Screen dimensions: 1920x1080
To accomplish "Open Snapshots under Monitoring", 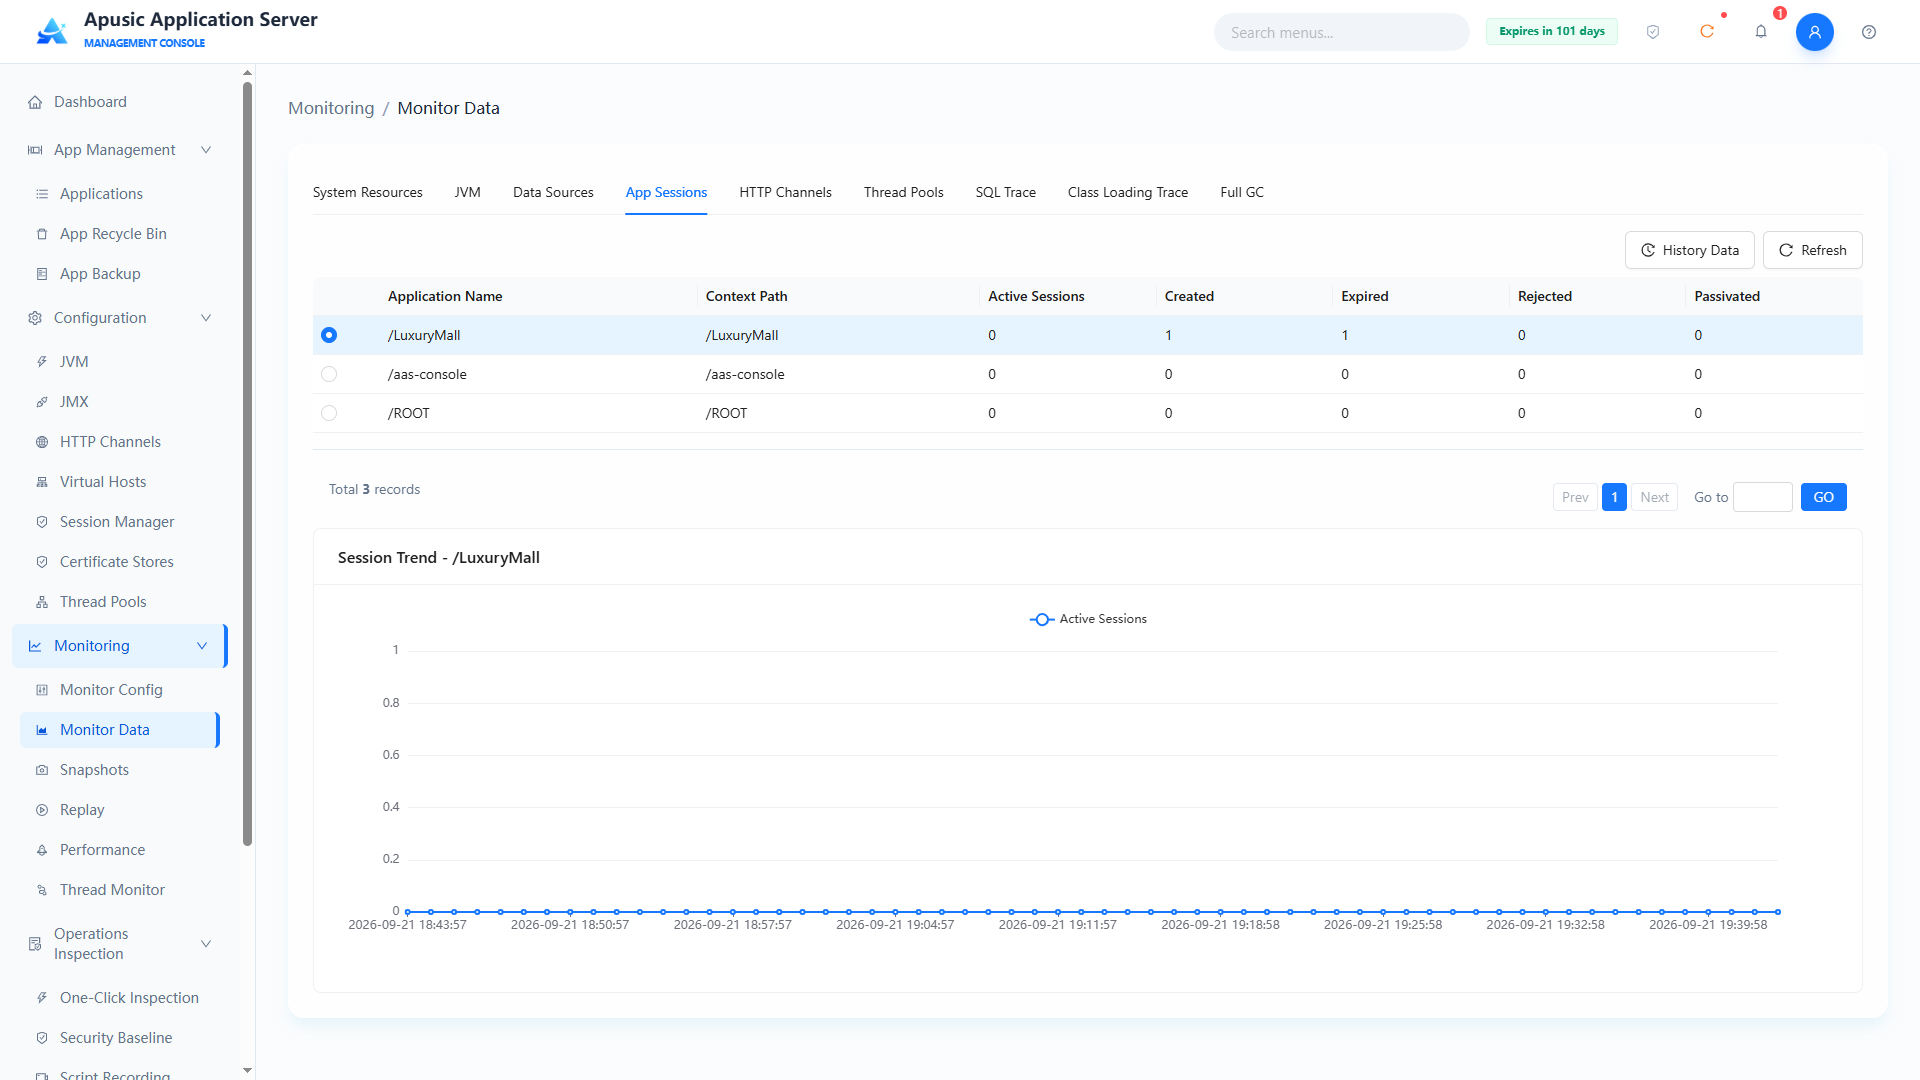I will tap(94, 770).
